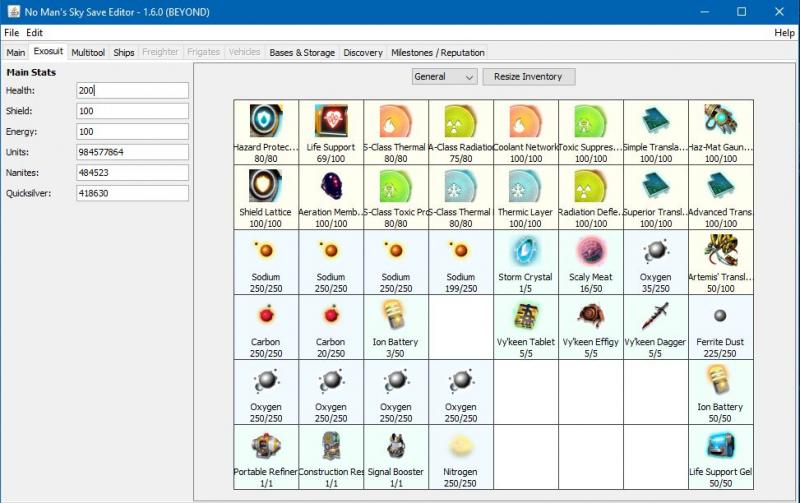Click the Shield Lattice icon
The image size is (800, 503).
coord(266,186)
